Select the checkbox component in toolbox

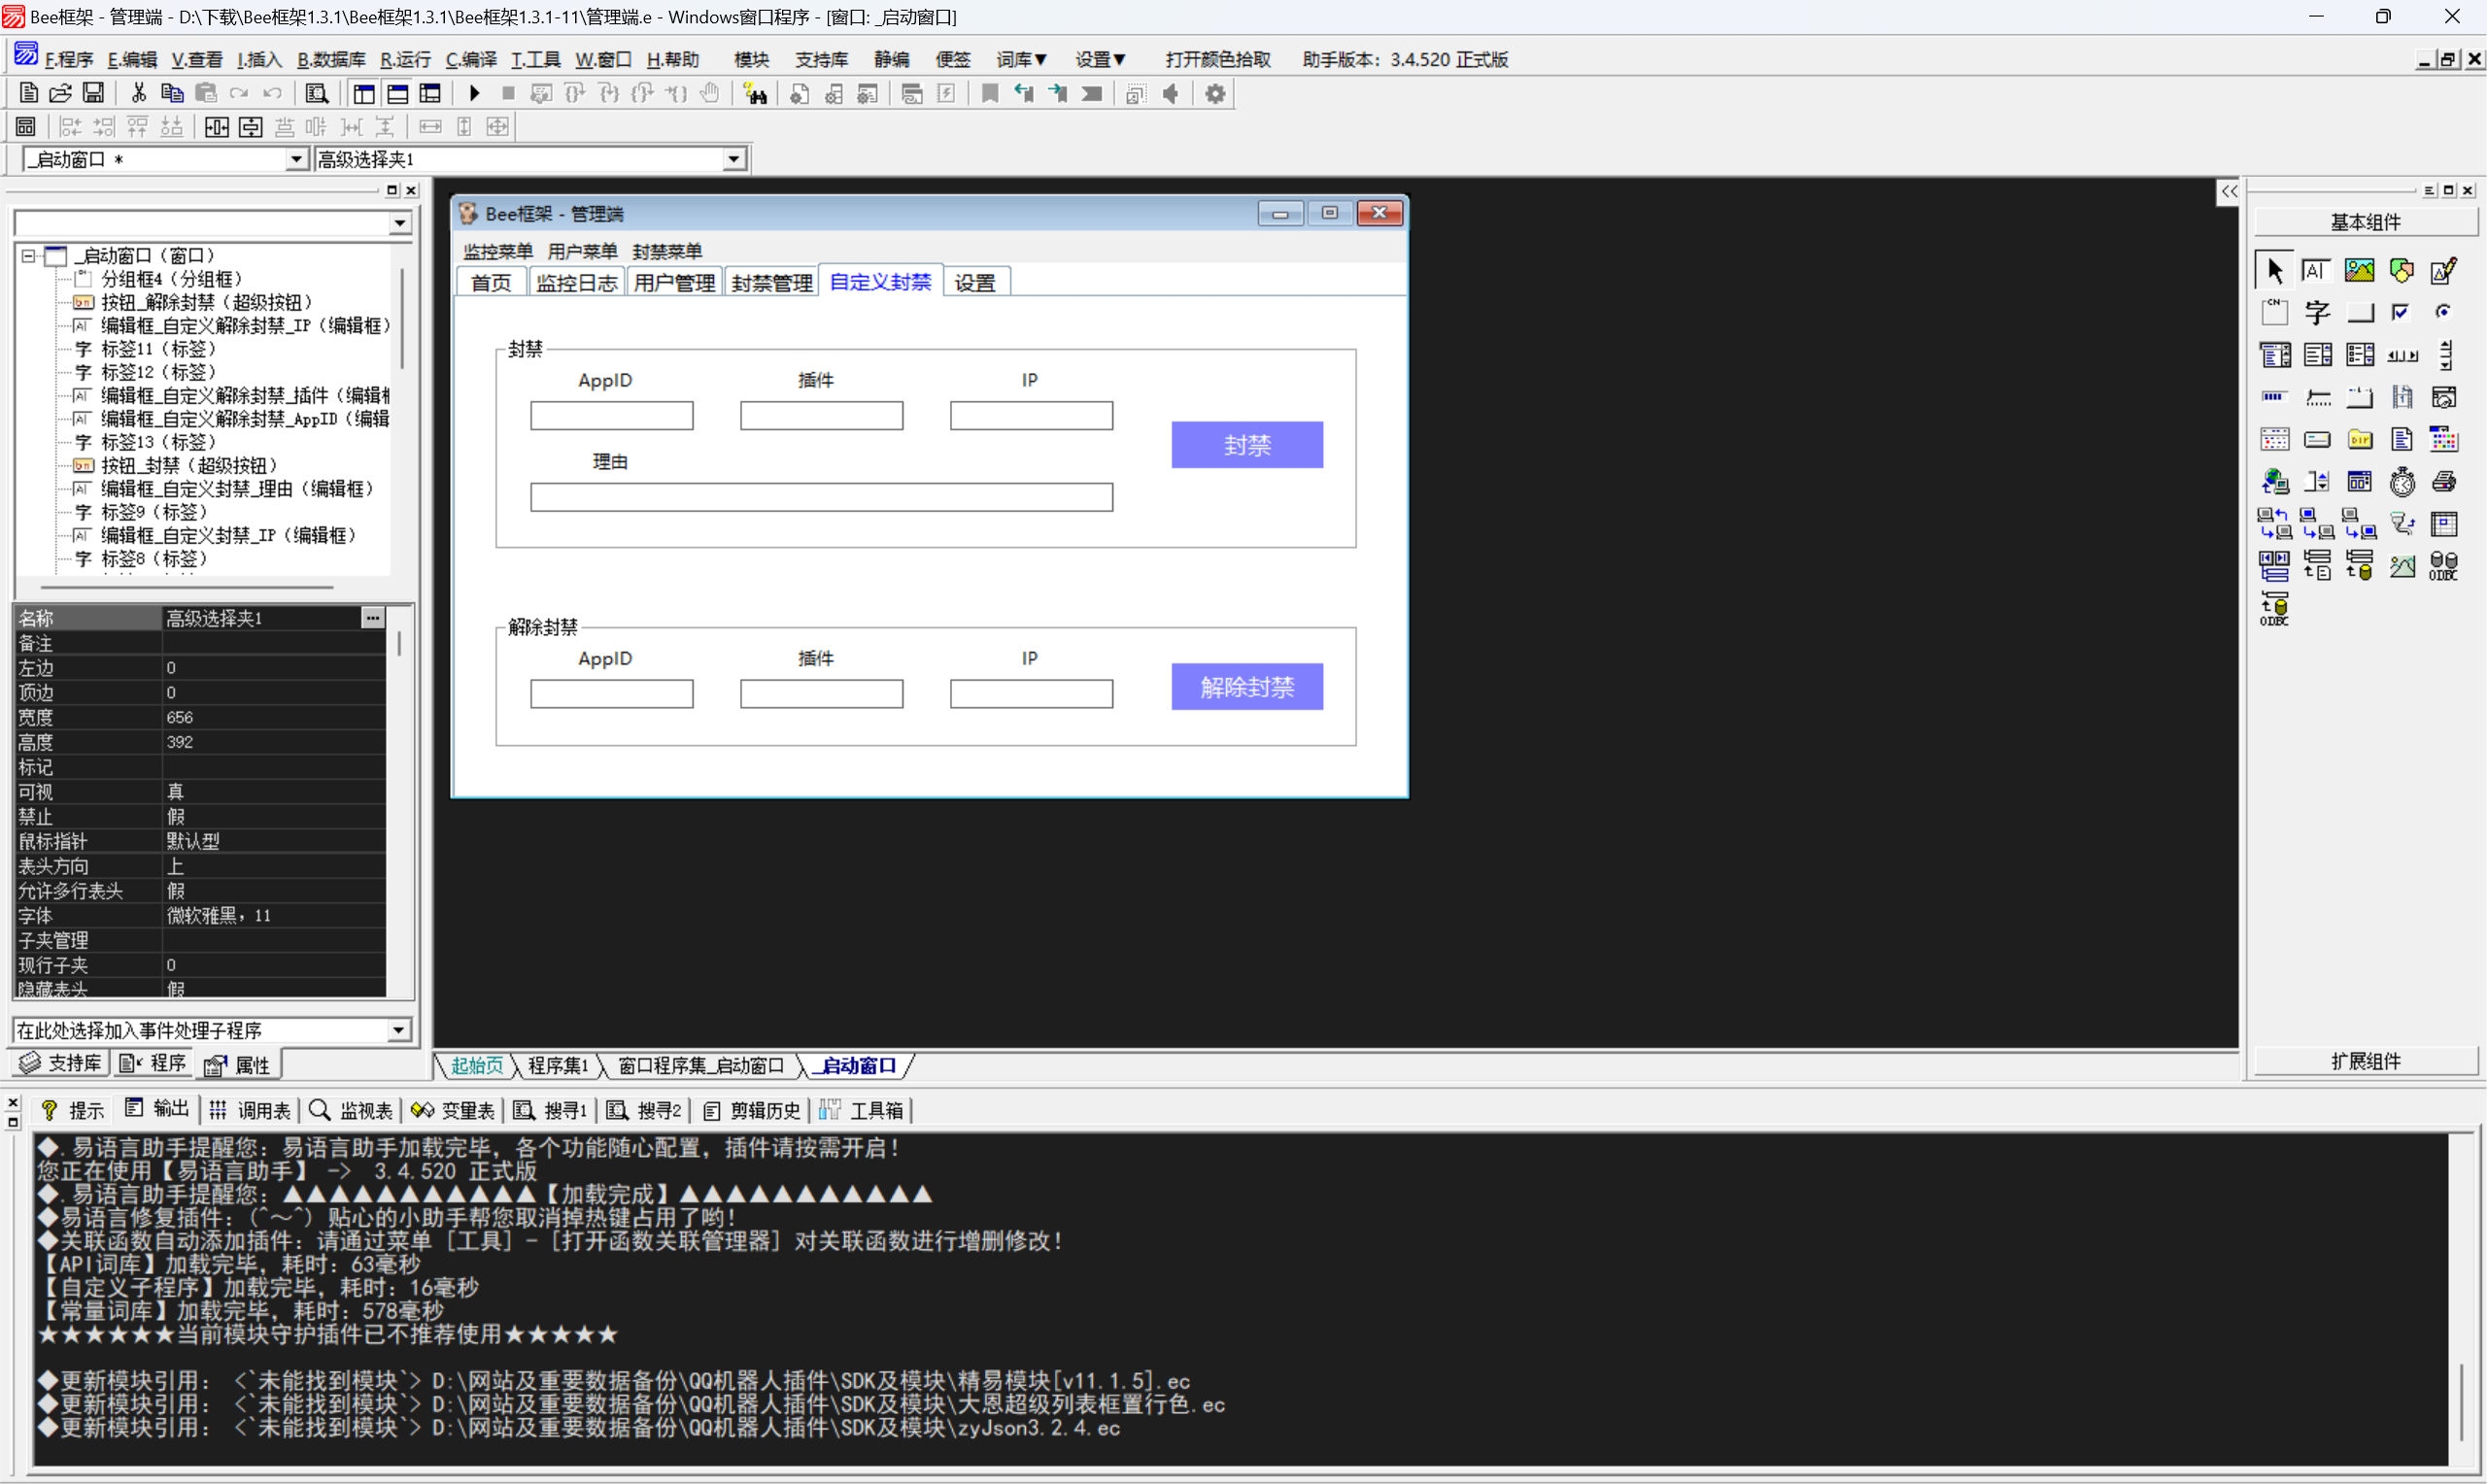pos(2401,313)
